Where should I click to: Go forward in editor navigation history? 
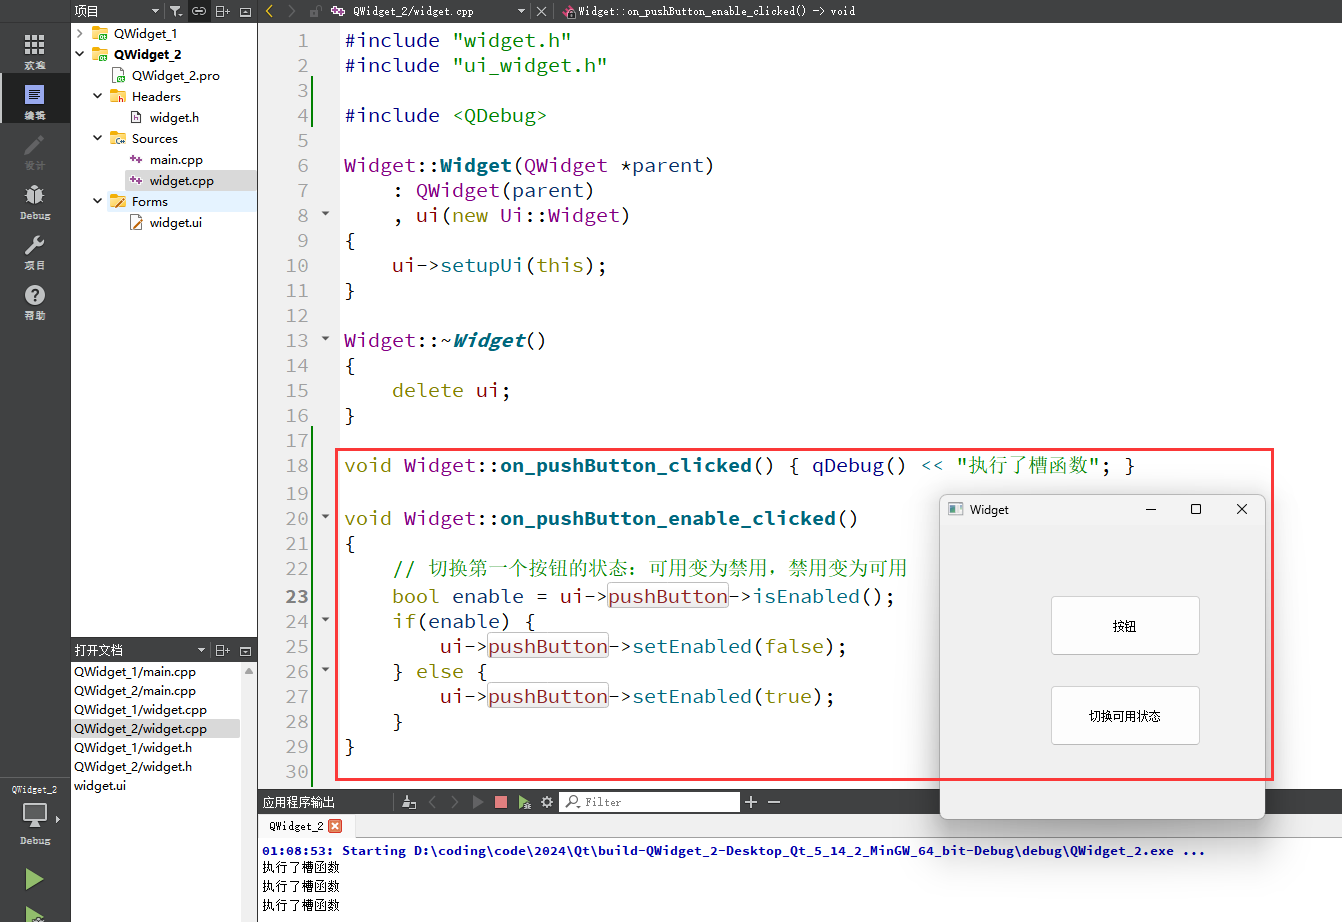tap(292, 11)
